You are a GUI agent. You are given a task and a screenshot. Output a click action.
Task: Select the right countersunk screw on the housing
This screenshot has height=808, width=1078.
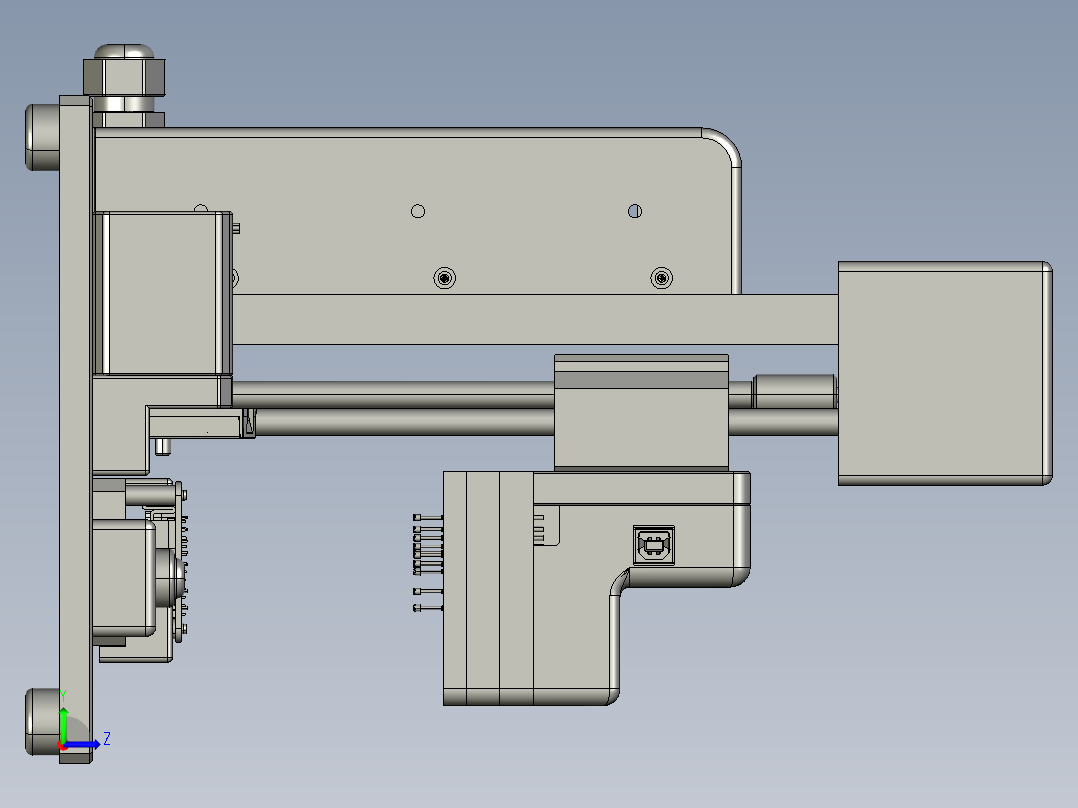[660, 277]
